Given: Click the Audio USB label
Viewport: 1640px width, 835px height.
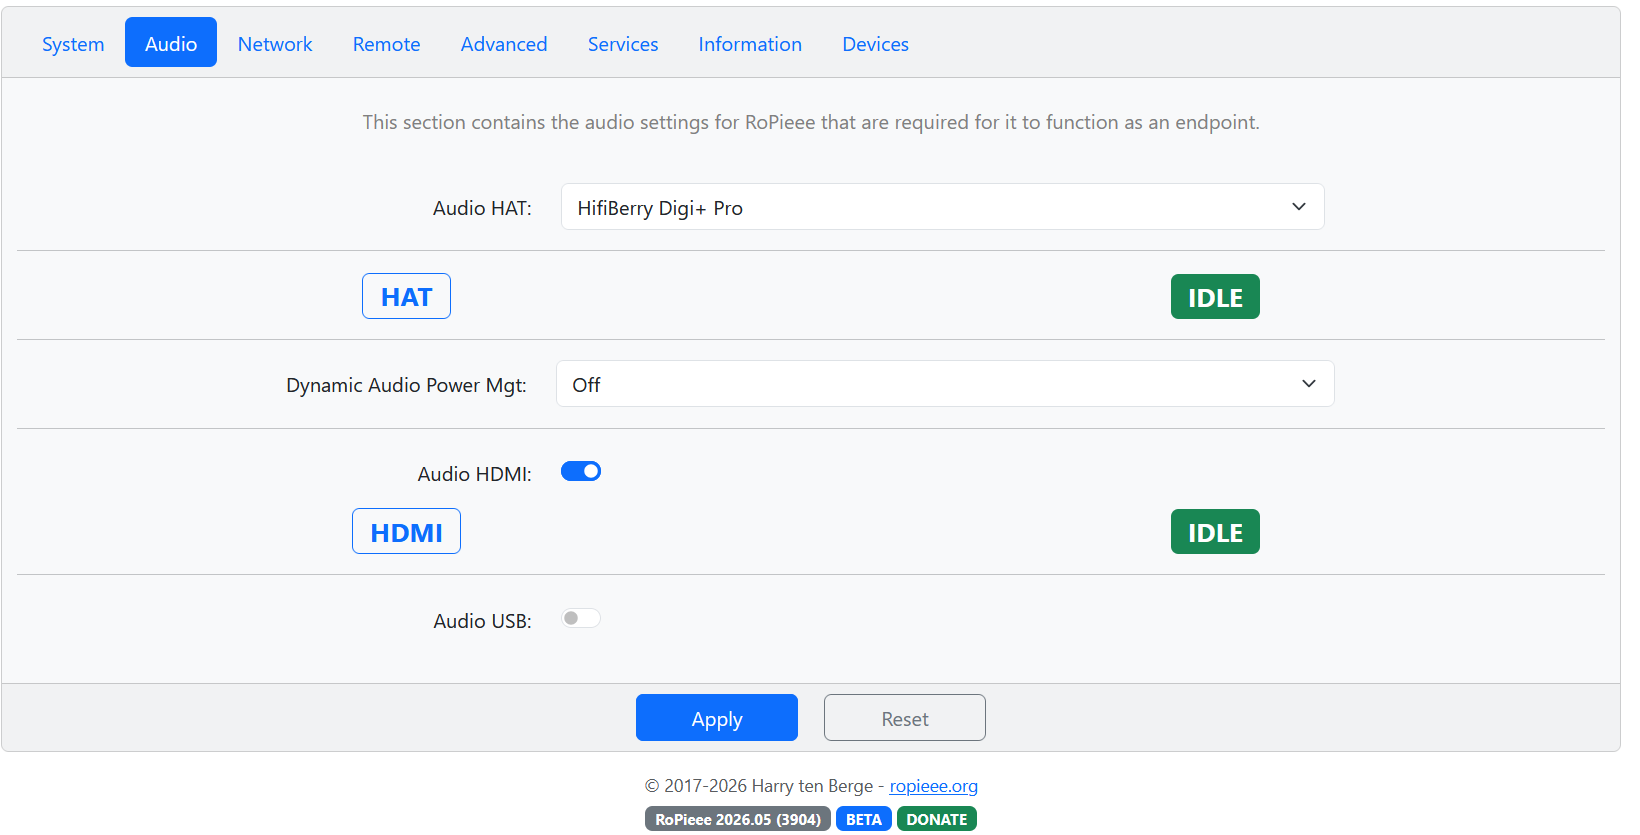Looking at the screenshot, I should [482, 621].
